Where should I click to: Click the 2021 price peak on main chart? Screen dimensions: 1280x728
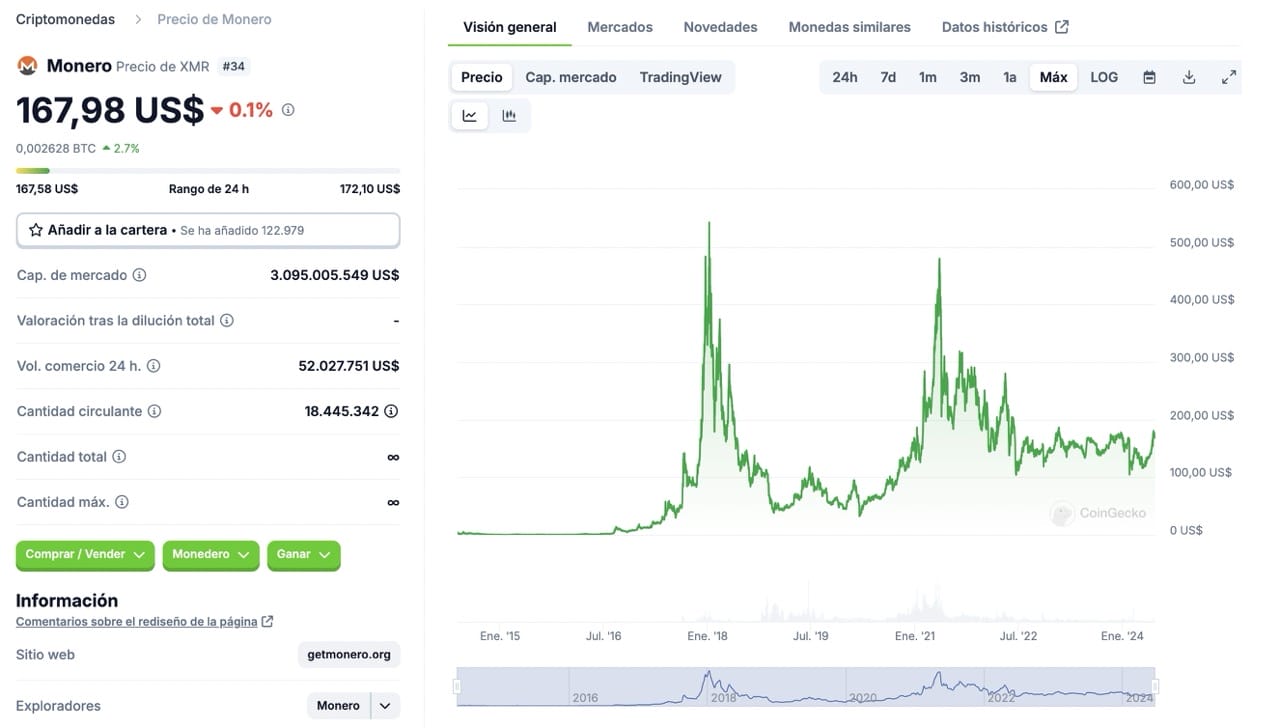point(939,262)
